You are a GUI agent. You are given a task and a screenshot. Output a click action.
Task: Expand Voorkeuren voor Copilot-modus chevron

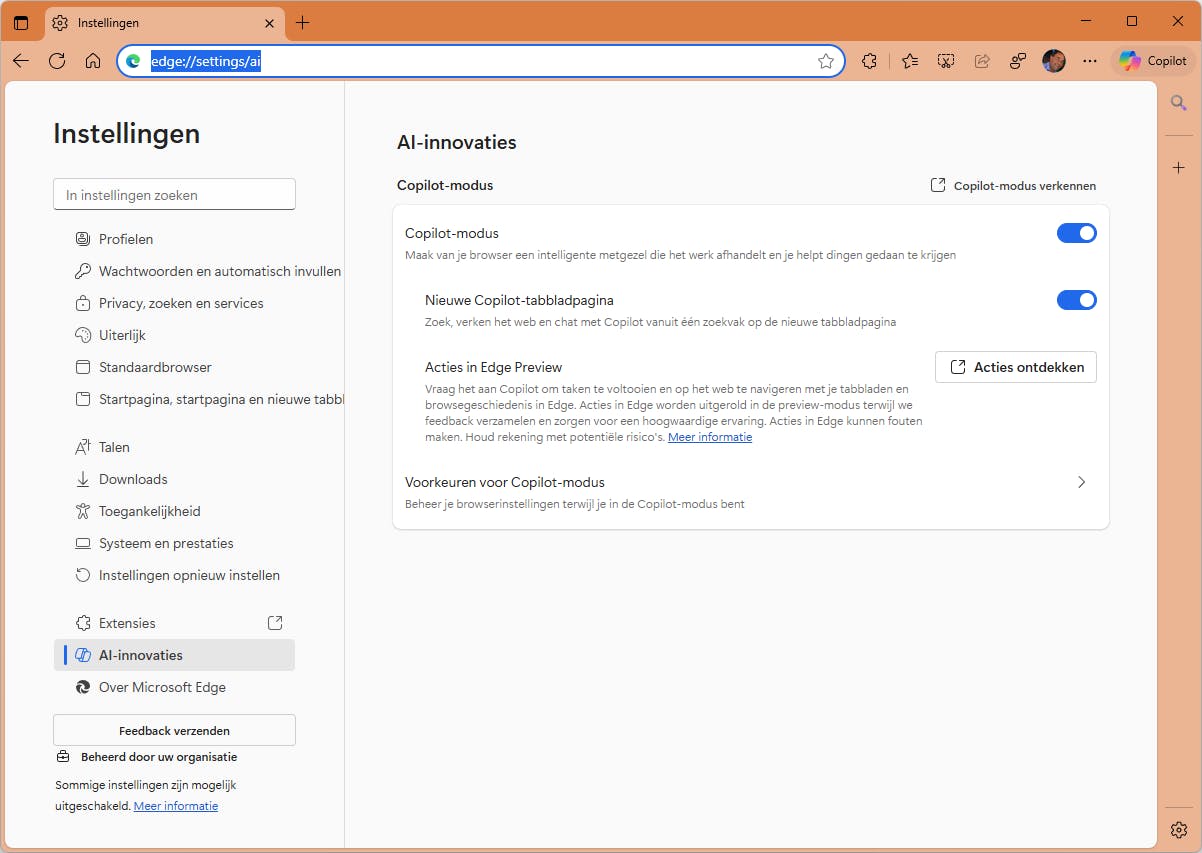(x=1081, y=482)
